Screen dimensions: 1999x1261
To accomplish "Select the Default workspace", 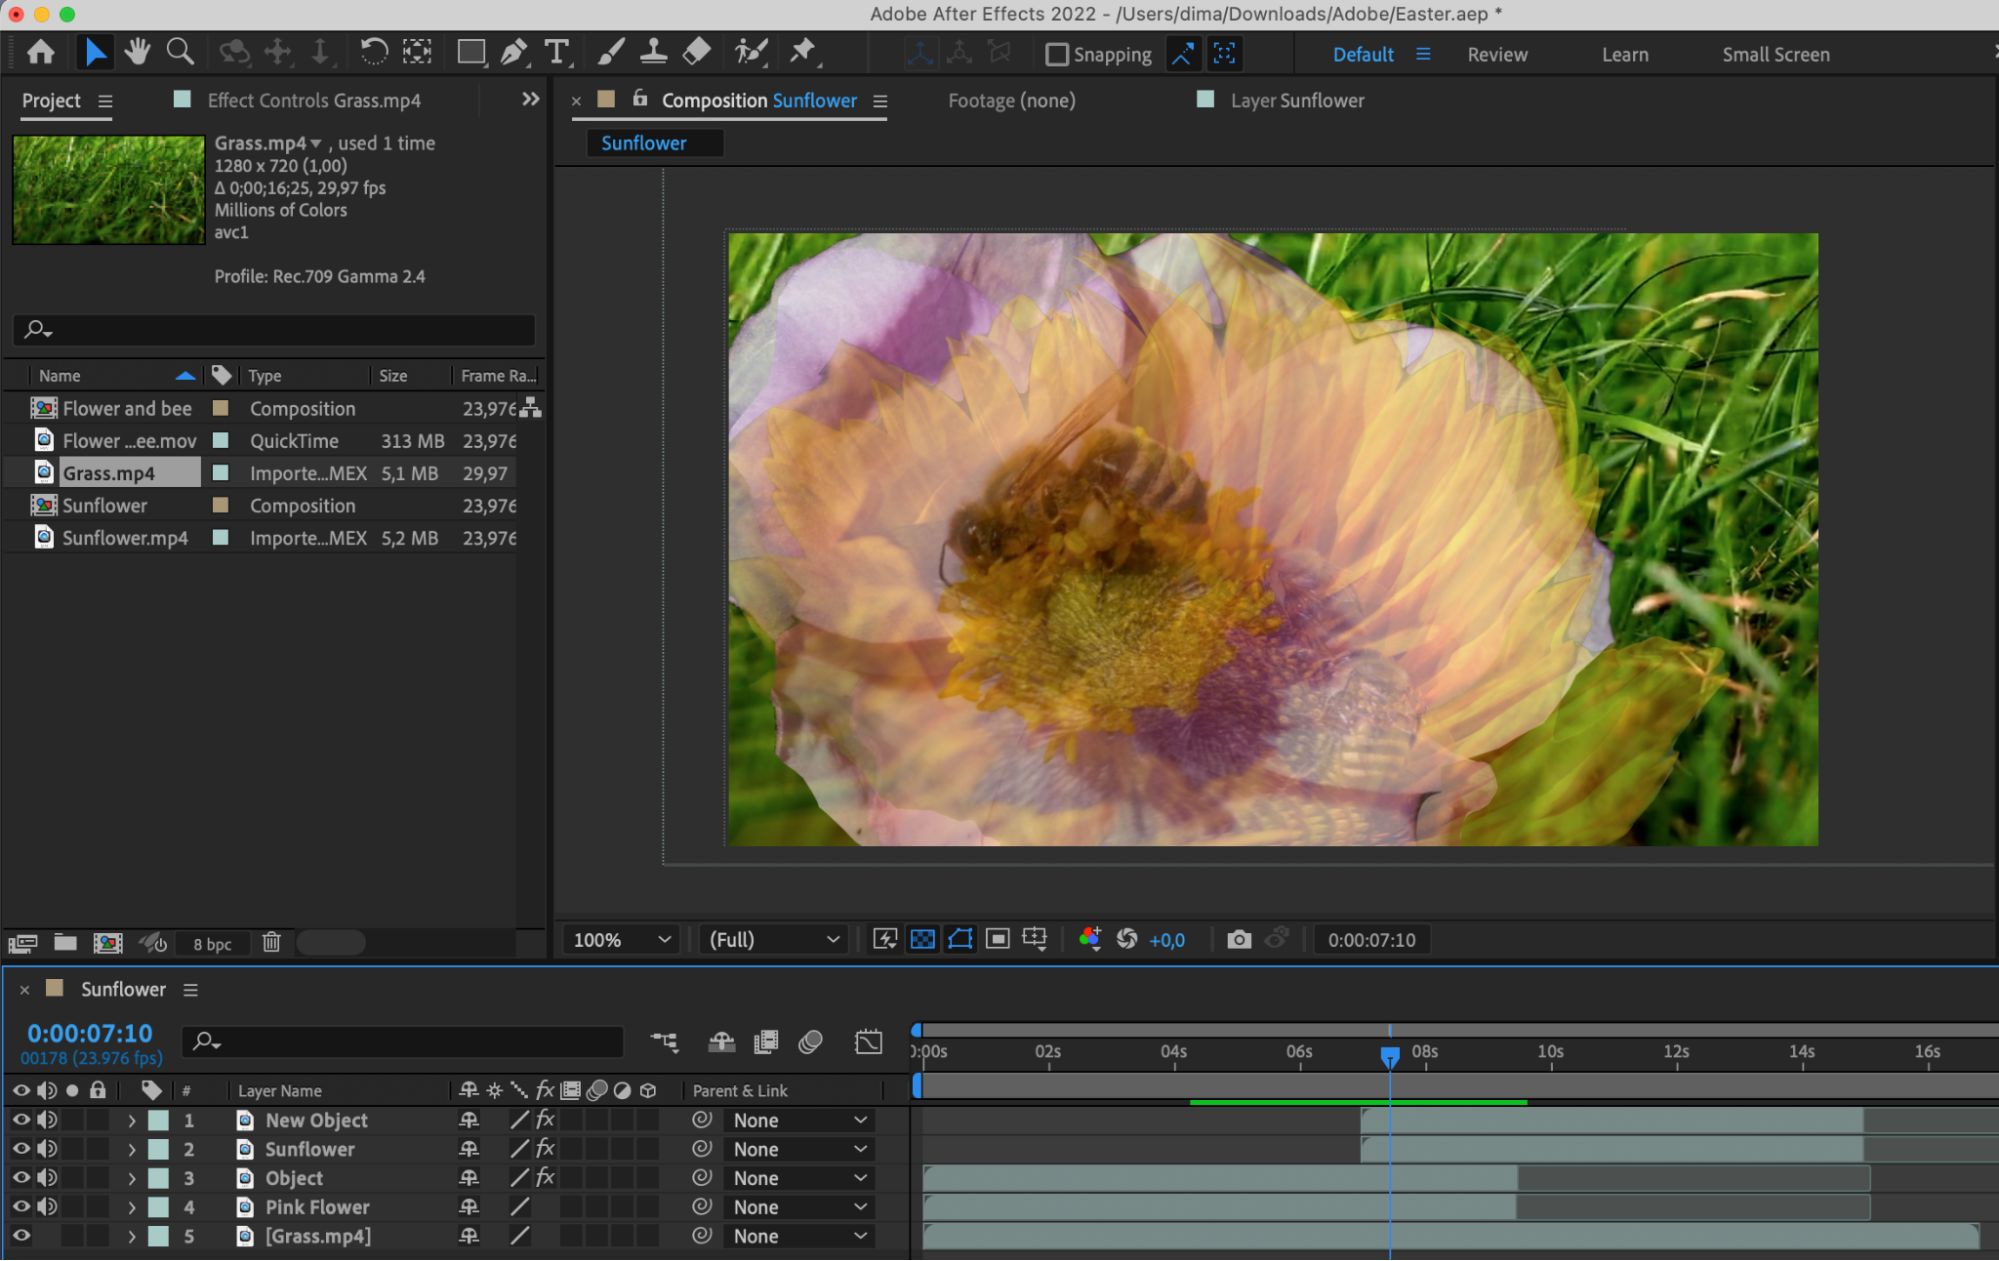I will pos(1363,55).
